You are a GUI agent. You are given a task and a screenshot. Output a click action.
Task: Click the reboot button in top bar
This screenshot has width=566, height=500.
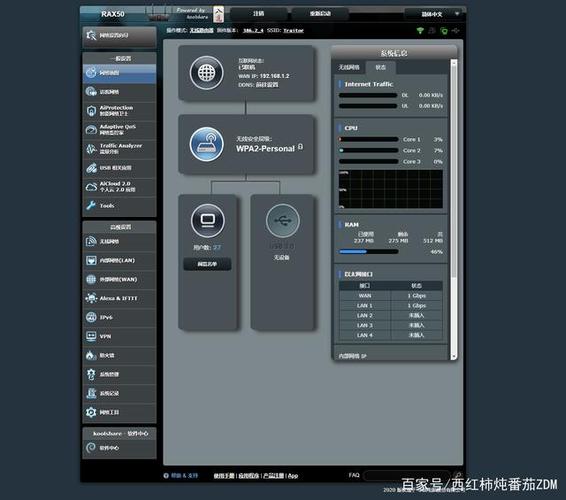pos(320,14)
